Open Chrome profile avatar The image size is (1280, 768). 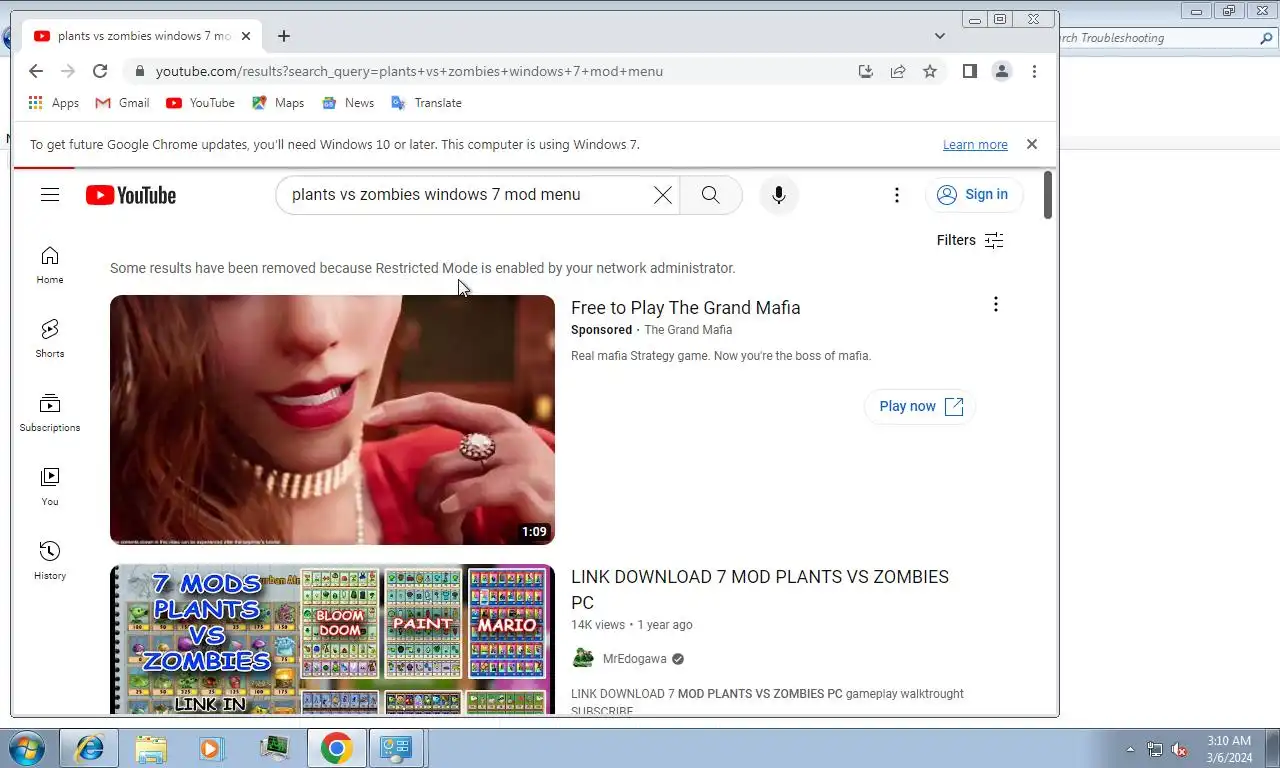click(x=1001, y=71)
